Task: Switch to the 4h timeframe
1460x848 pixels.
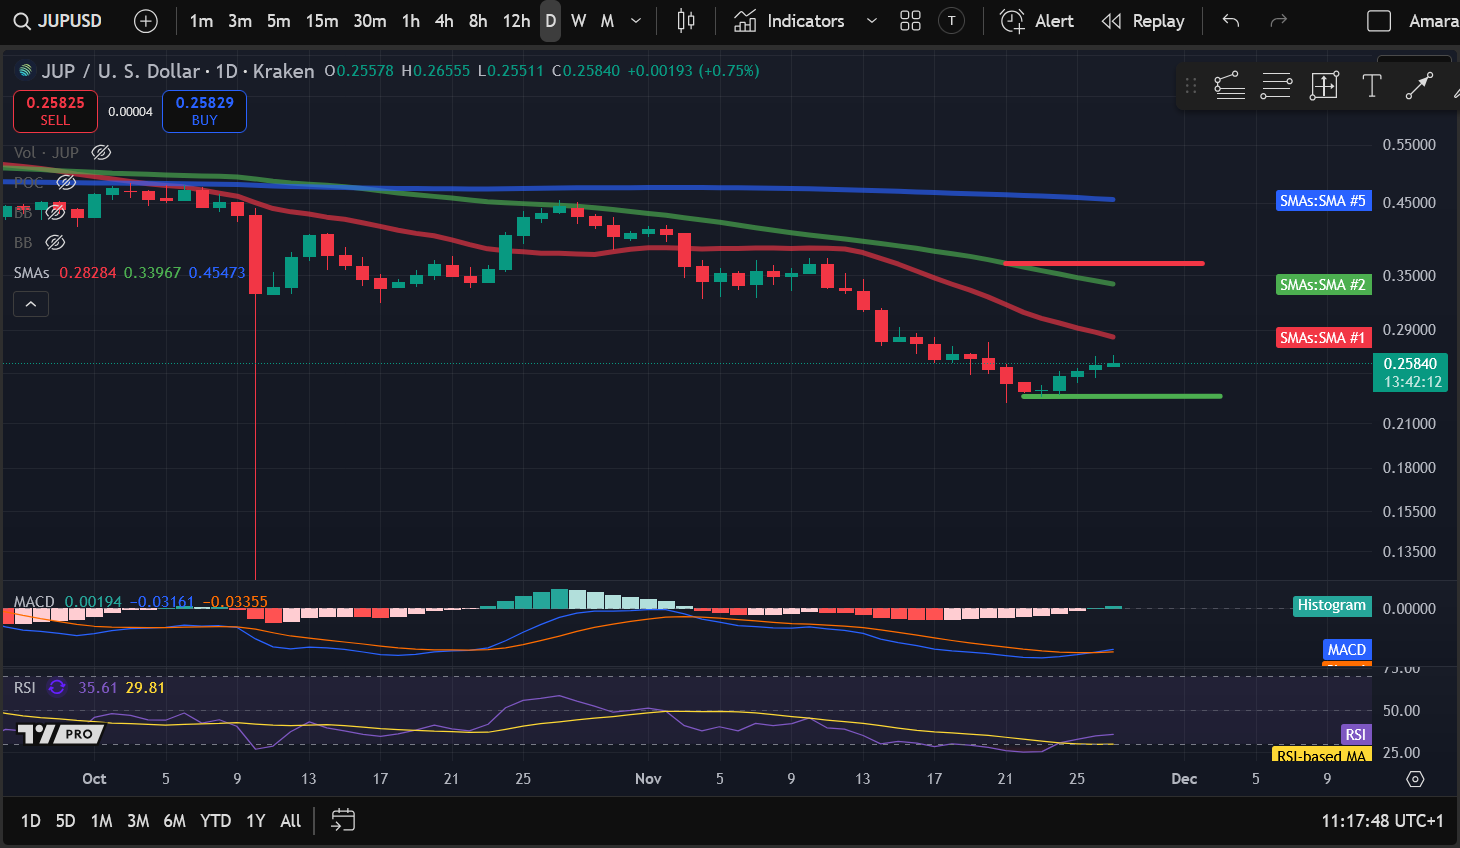Action: 444,21
